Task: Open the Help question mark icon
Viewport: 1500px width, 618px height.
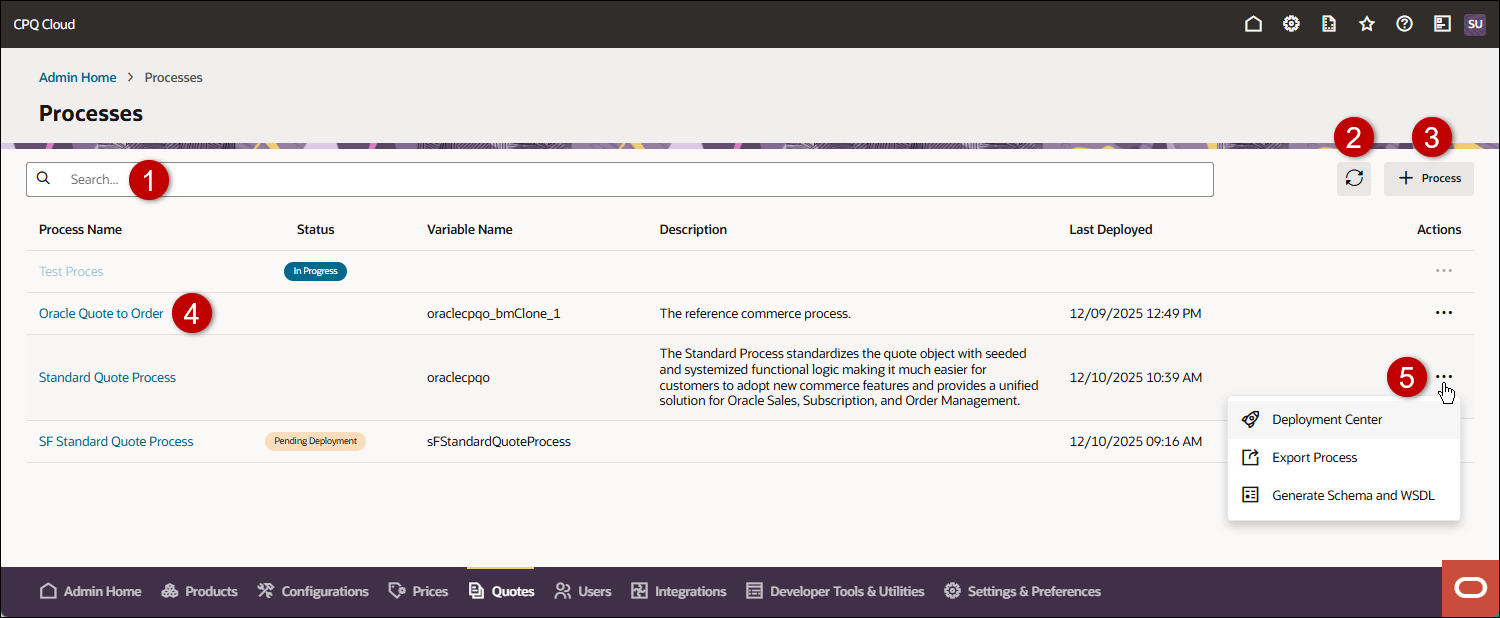Action: pyautogui.click(x=1404, y=23)
